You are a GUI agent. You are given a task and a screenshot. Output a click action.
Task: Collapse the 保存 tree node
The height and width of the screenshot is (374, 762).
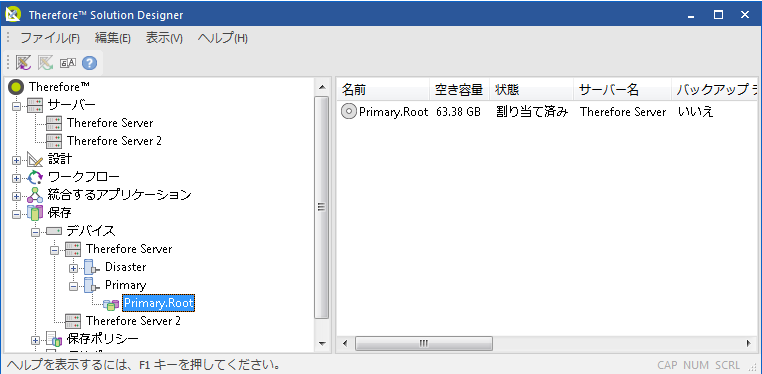17,214
